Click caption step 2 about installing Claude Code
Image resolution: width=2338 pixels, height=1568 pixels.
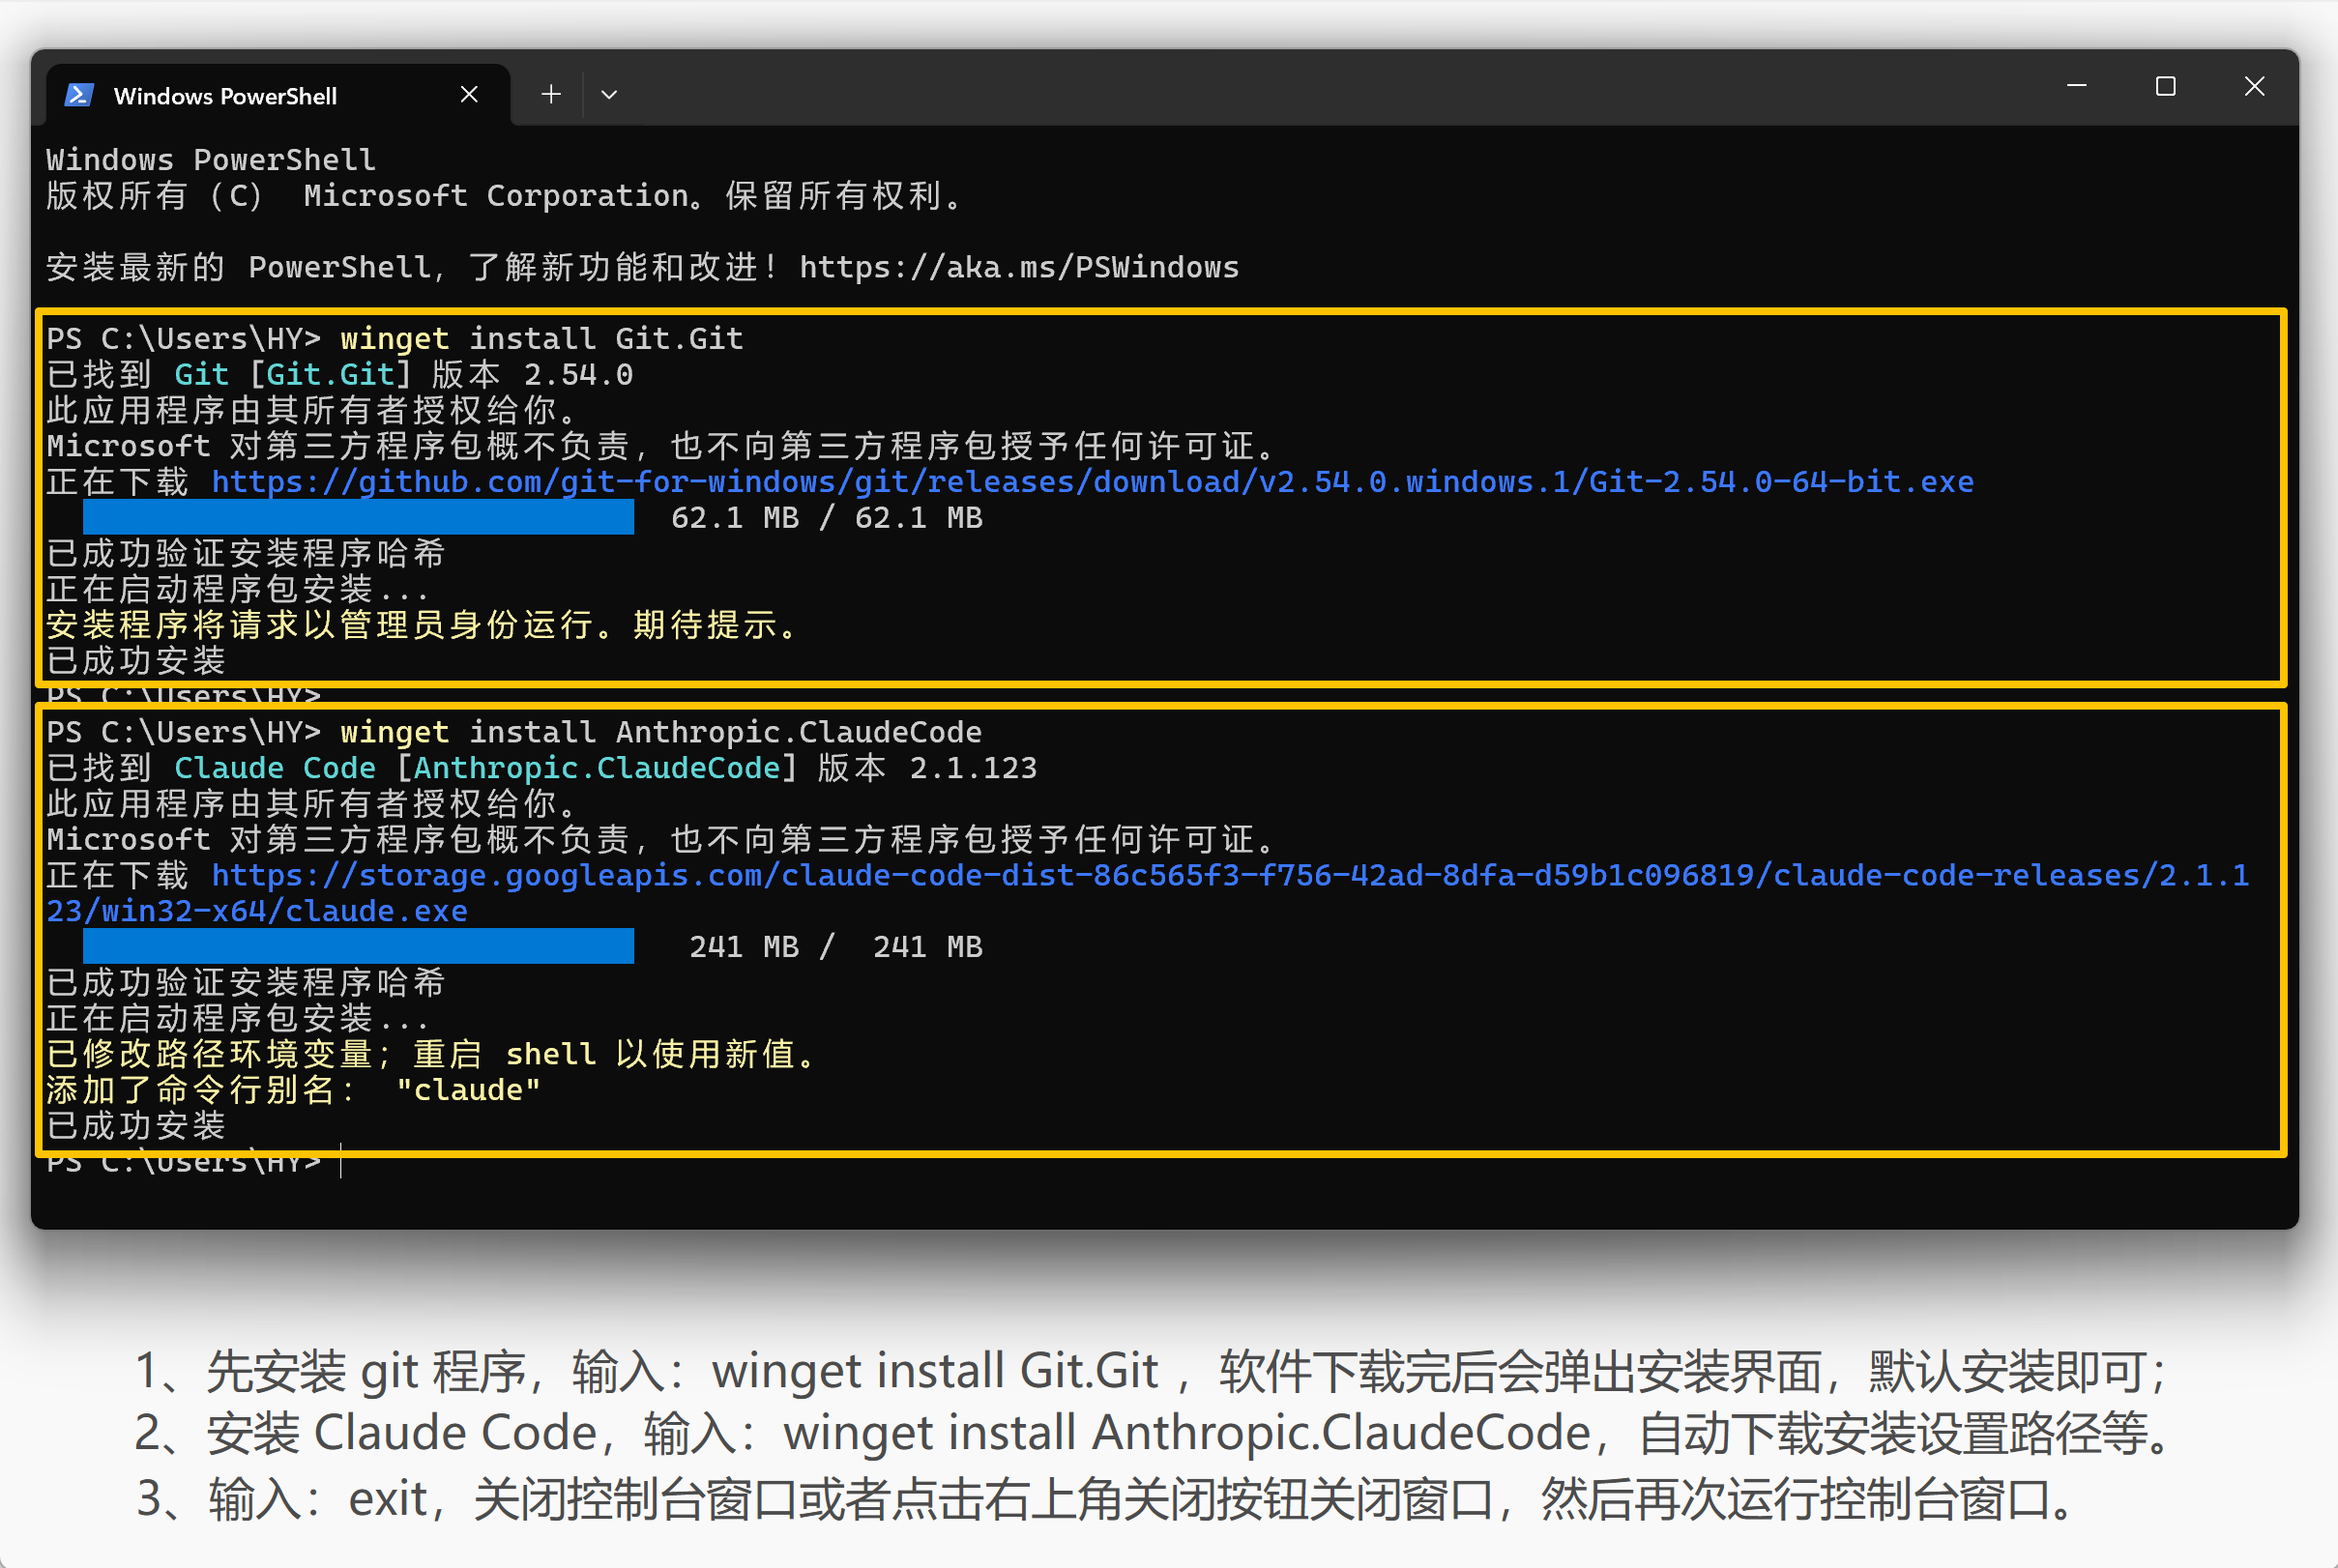[1155, 1434]
